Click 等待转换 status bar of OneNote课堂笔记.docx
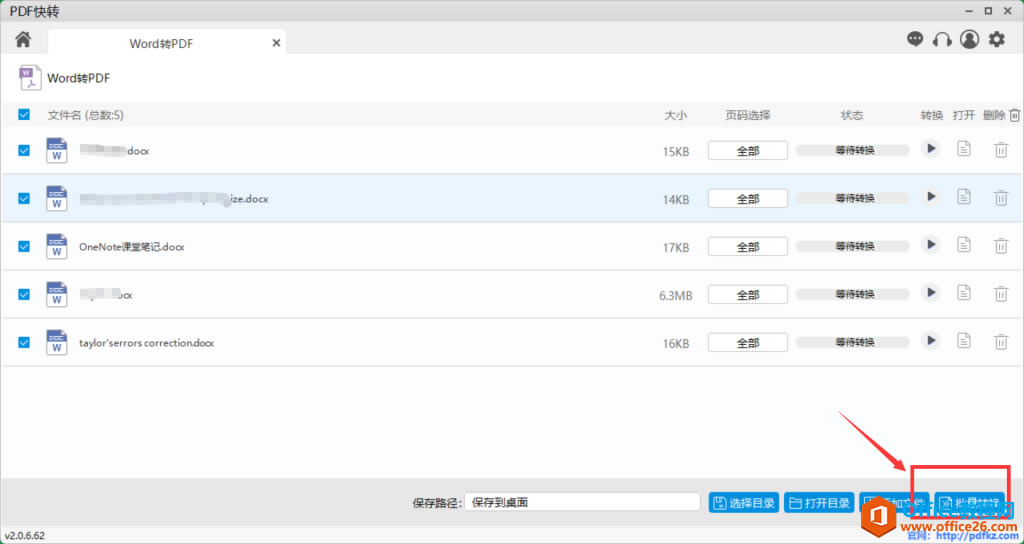This screenshot has height=544, width=1024. 852,246
